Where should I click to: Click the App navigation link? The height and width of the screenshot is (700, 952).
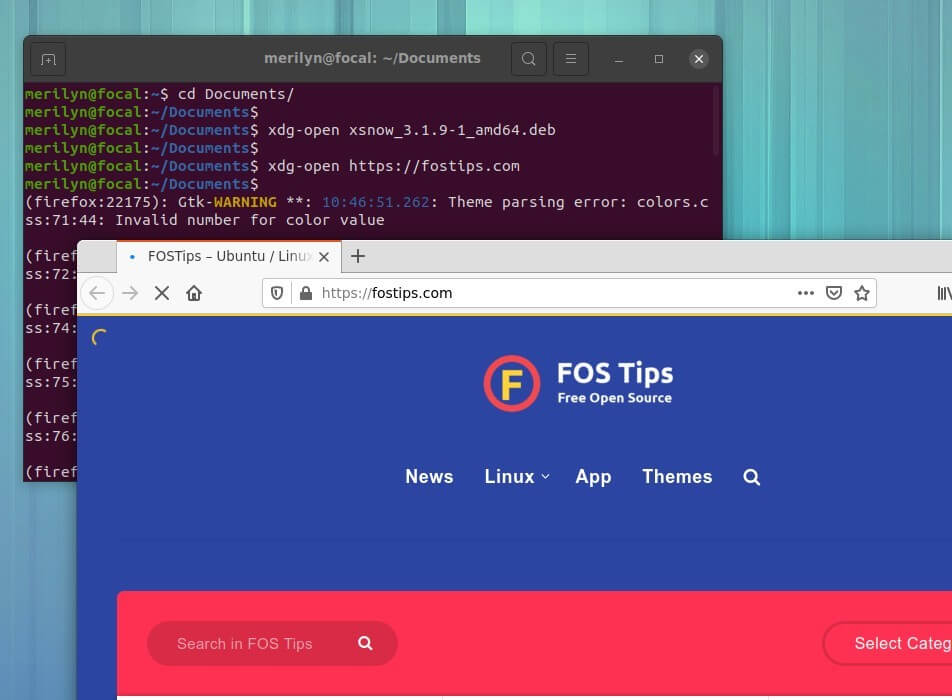click(x=593, y=477)
